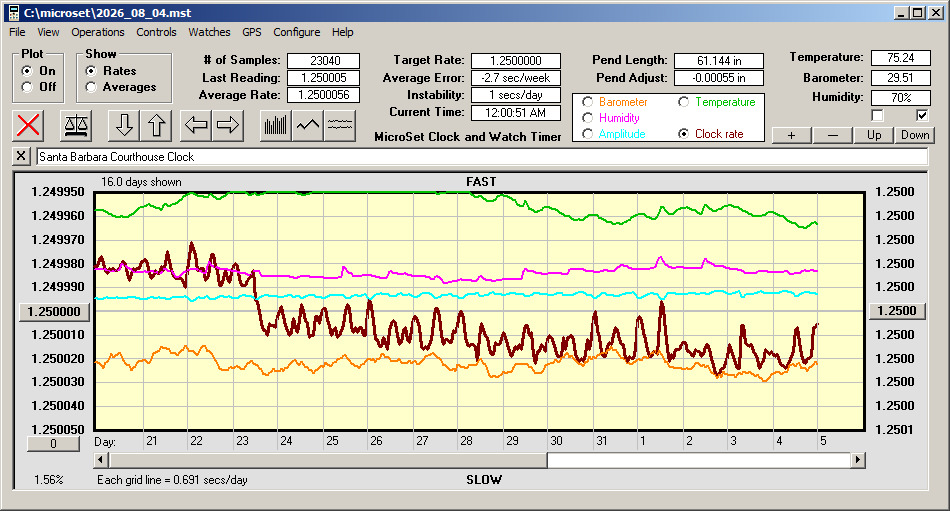Open the Watches menu
The width and height of the screenshot is (950, 511).
pos(209,32)
